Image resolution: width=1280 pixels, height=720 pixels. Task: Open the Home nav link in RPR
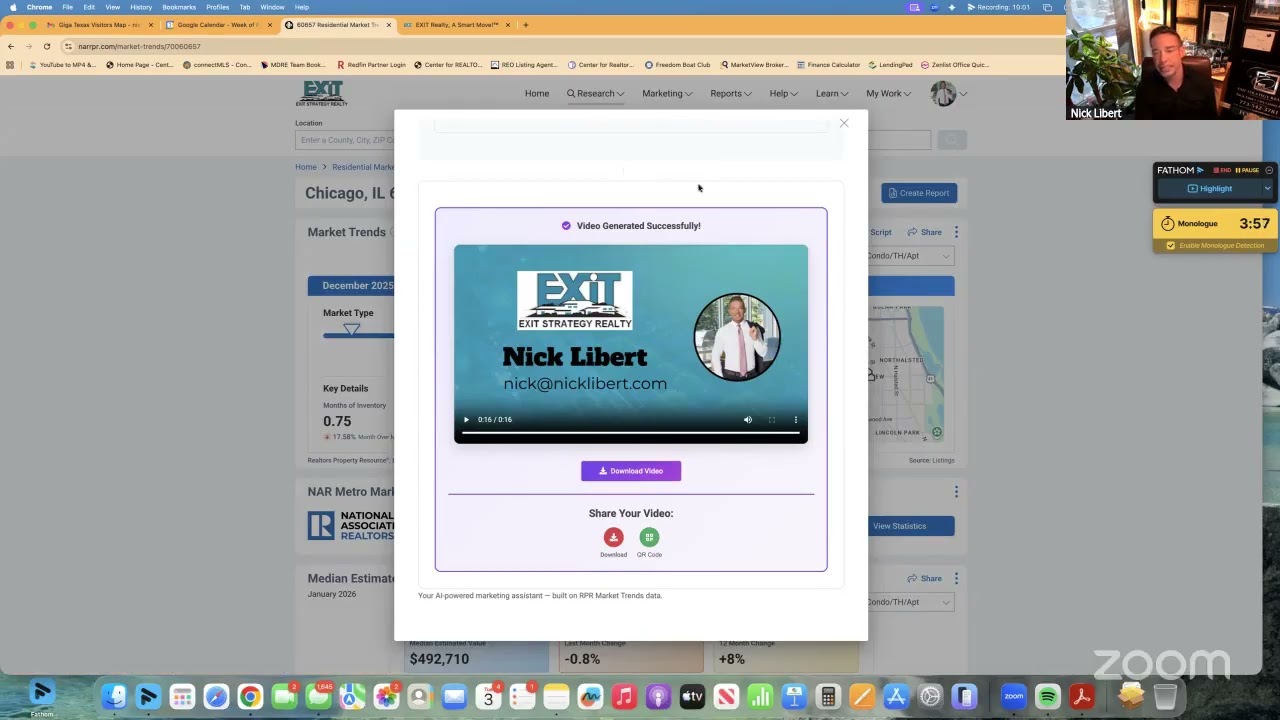pos(537,93)
